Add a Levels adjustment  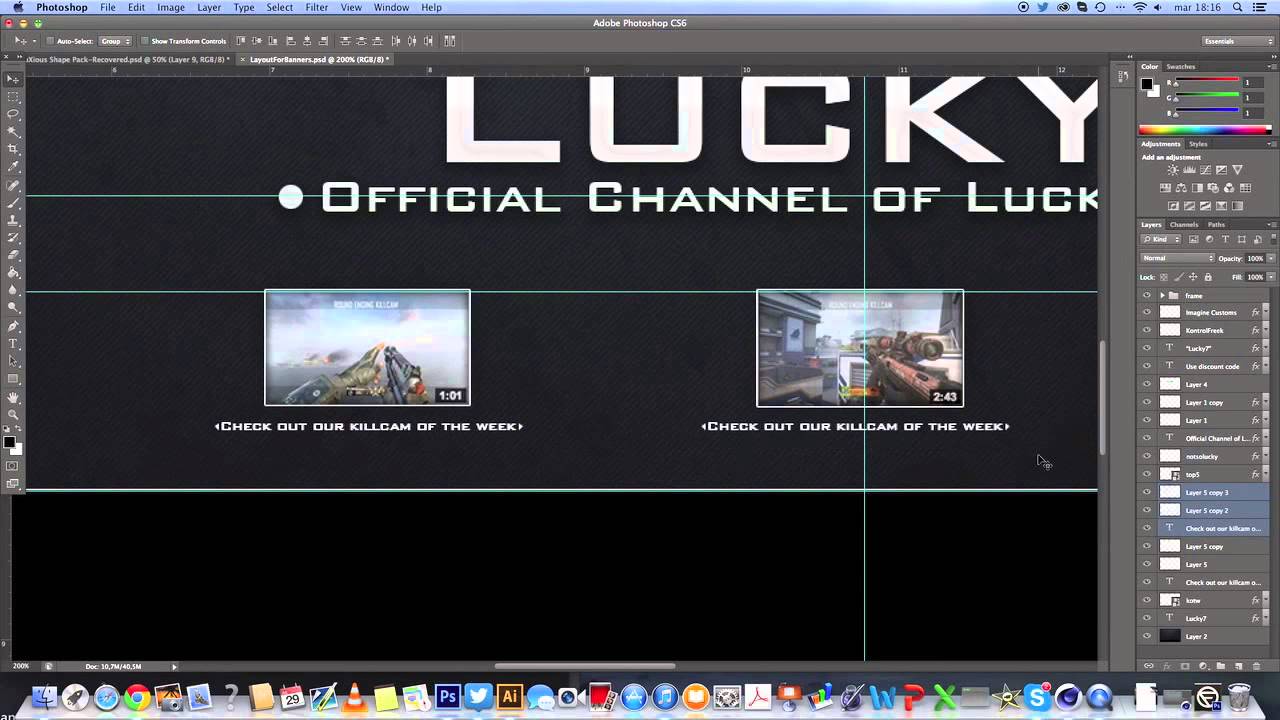tap(1189, 170)
